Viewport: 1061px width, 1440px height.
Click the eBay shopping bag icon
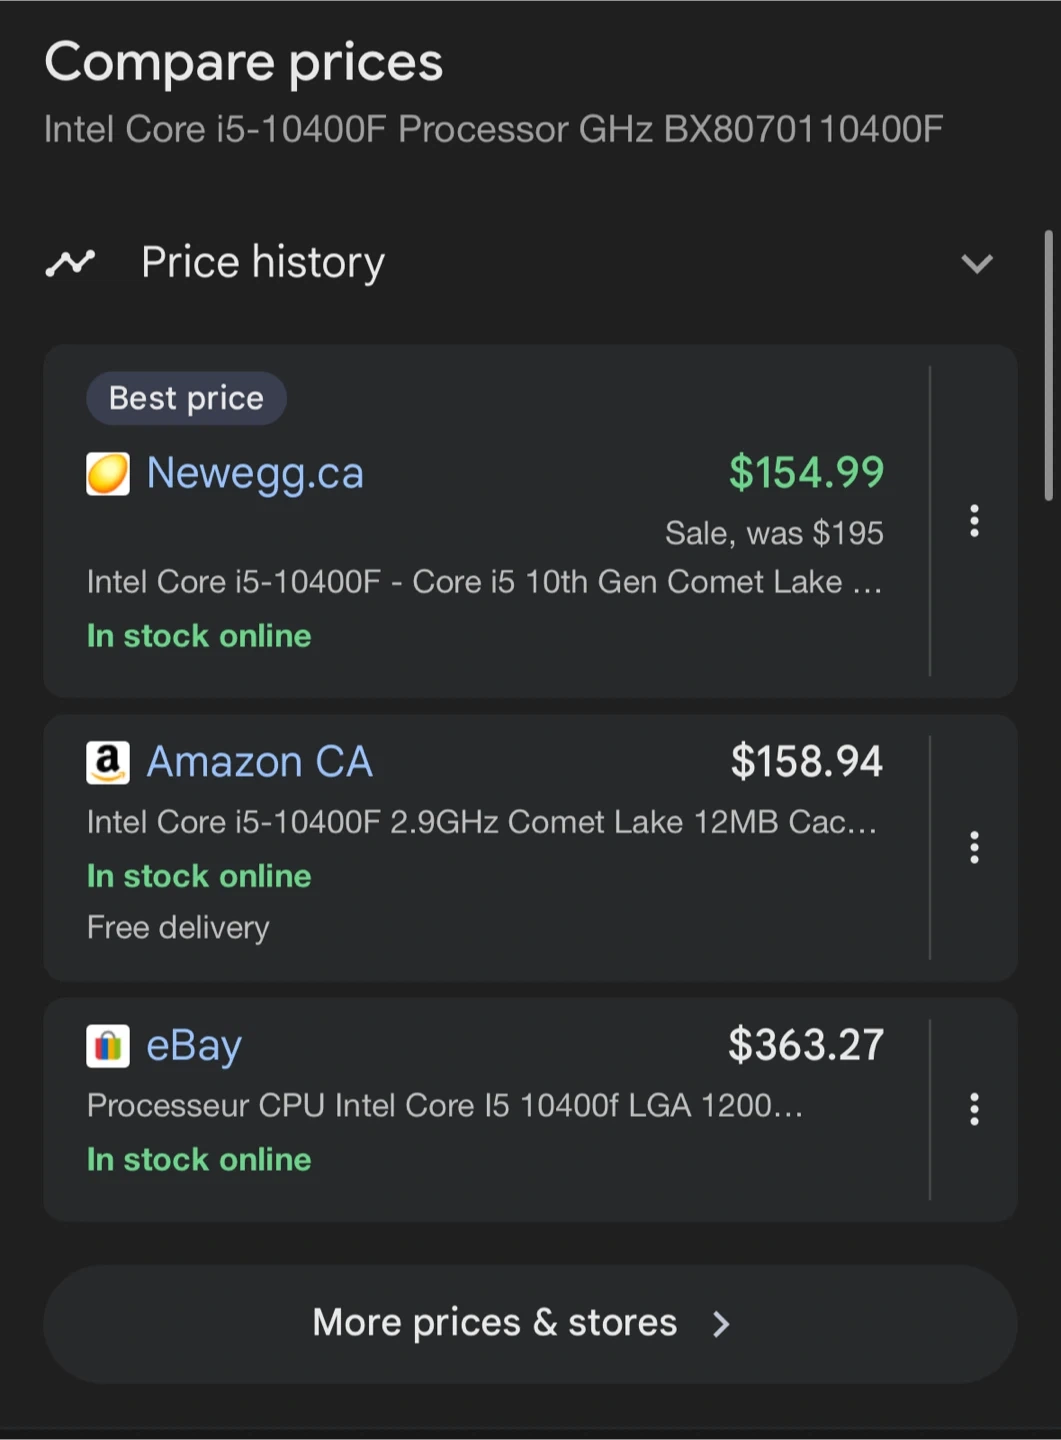click(108, 1046)
